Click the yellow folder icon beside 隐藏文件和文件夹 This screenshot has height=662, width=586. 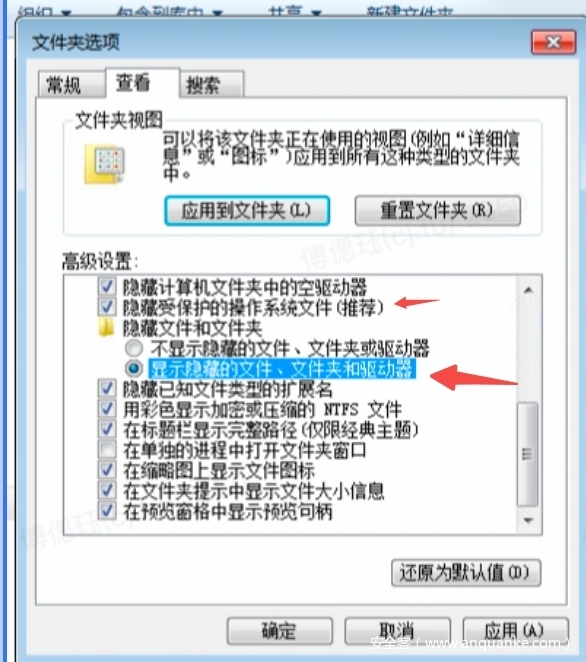click(x=106, y=328)
